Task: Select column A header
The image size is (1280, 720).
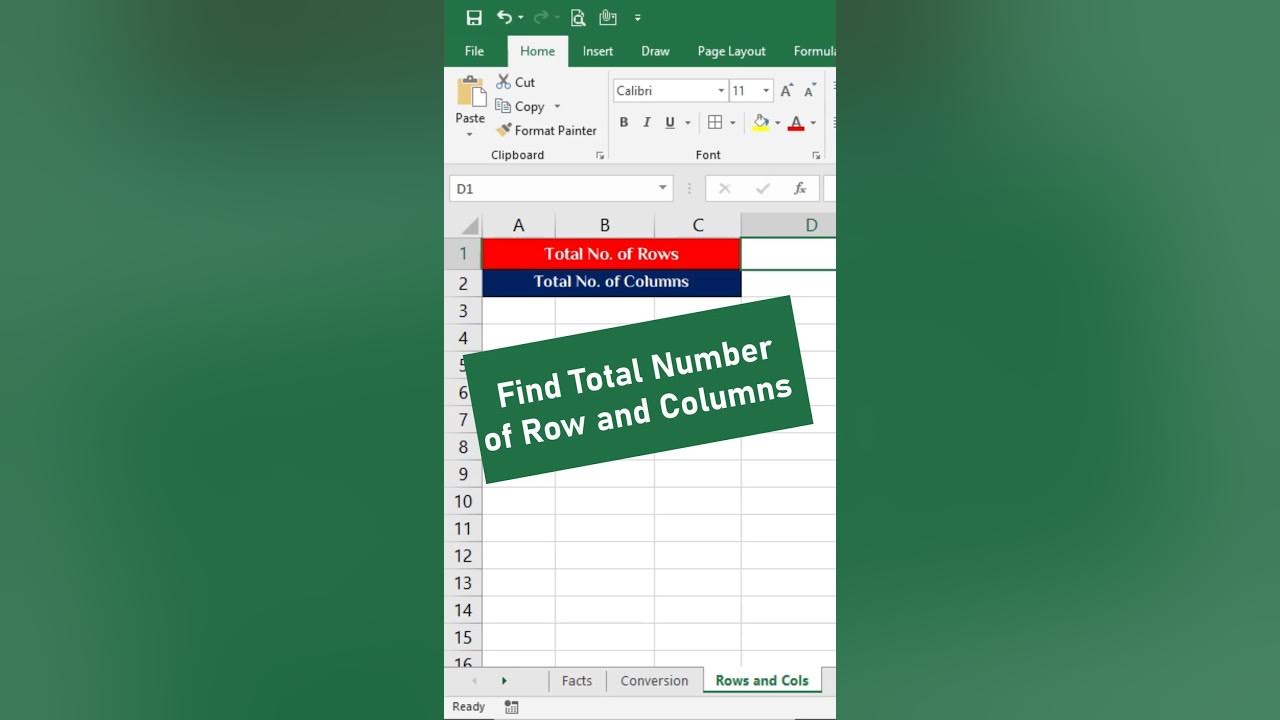Action: point(519,226)
